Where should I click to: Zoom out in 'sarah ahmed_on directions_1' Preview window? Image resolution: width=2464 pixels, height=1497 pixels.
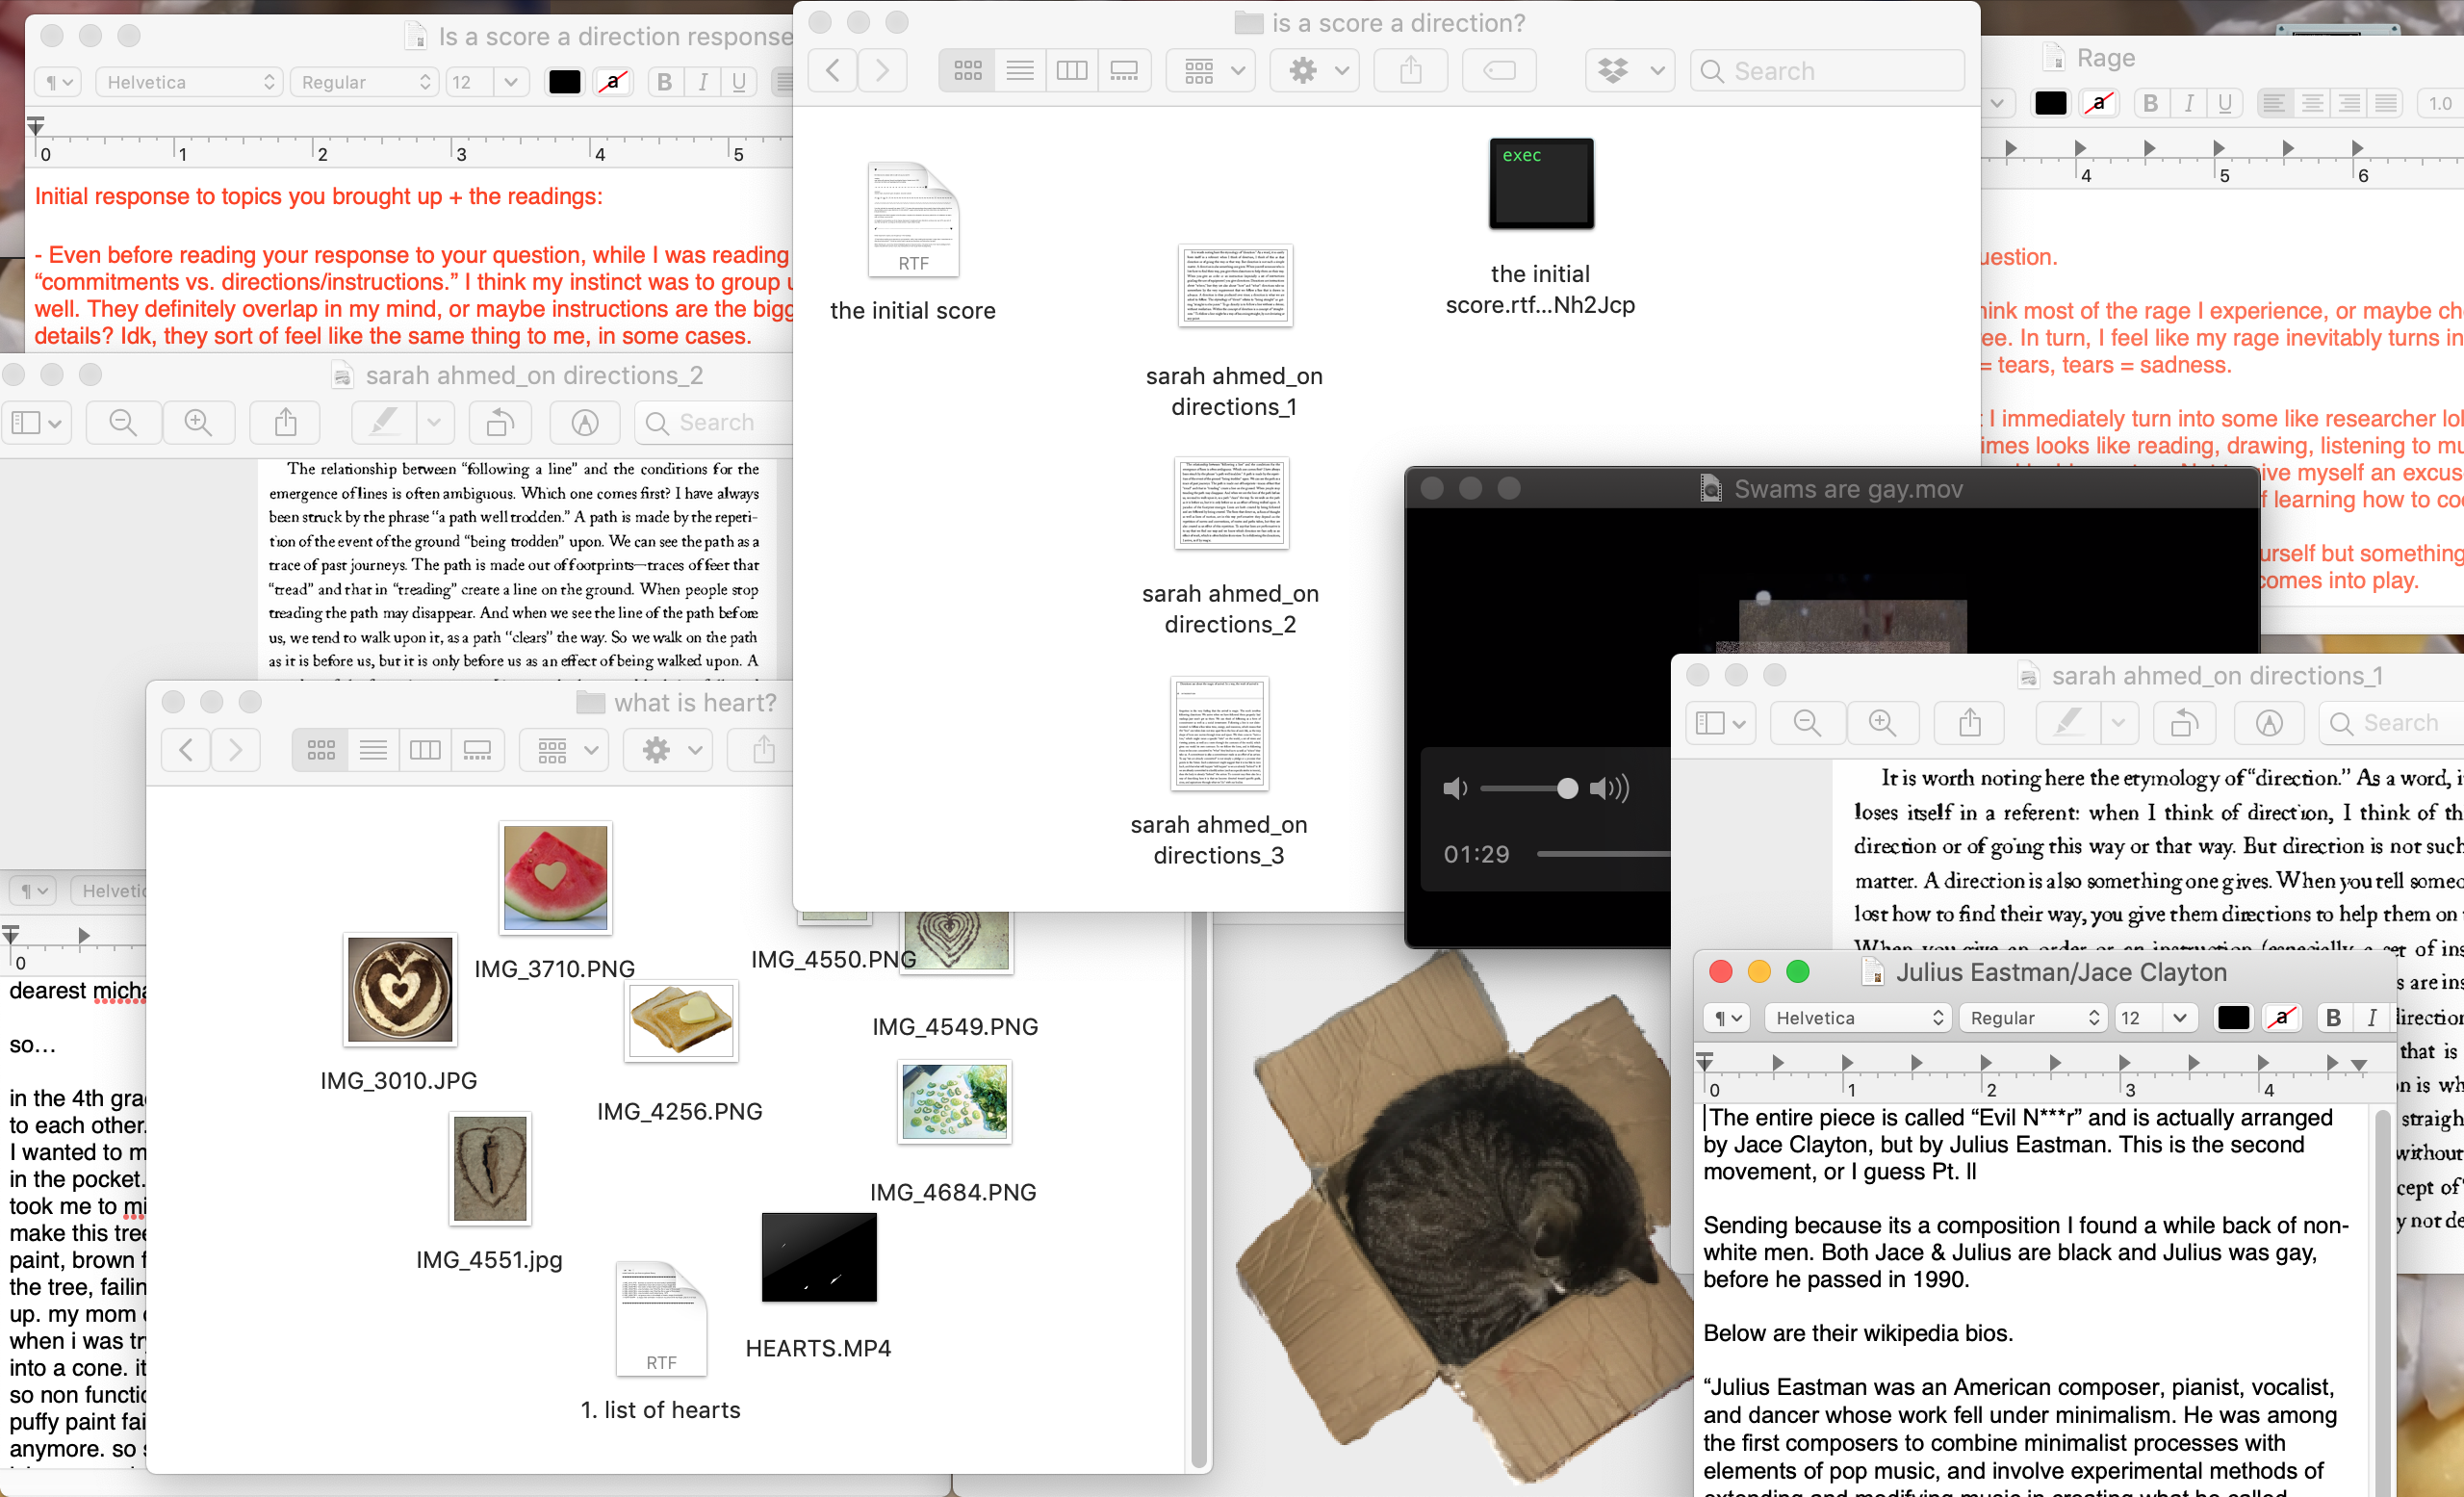click(x=1808, y=723)
